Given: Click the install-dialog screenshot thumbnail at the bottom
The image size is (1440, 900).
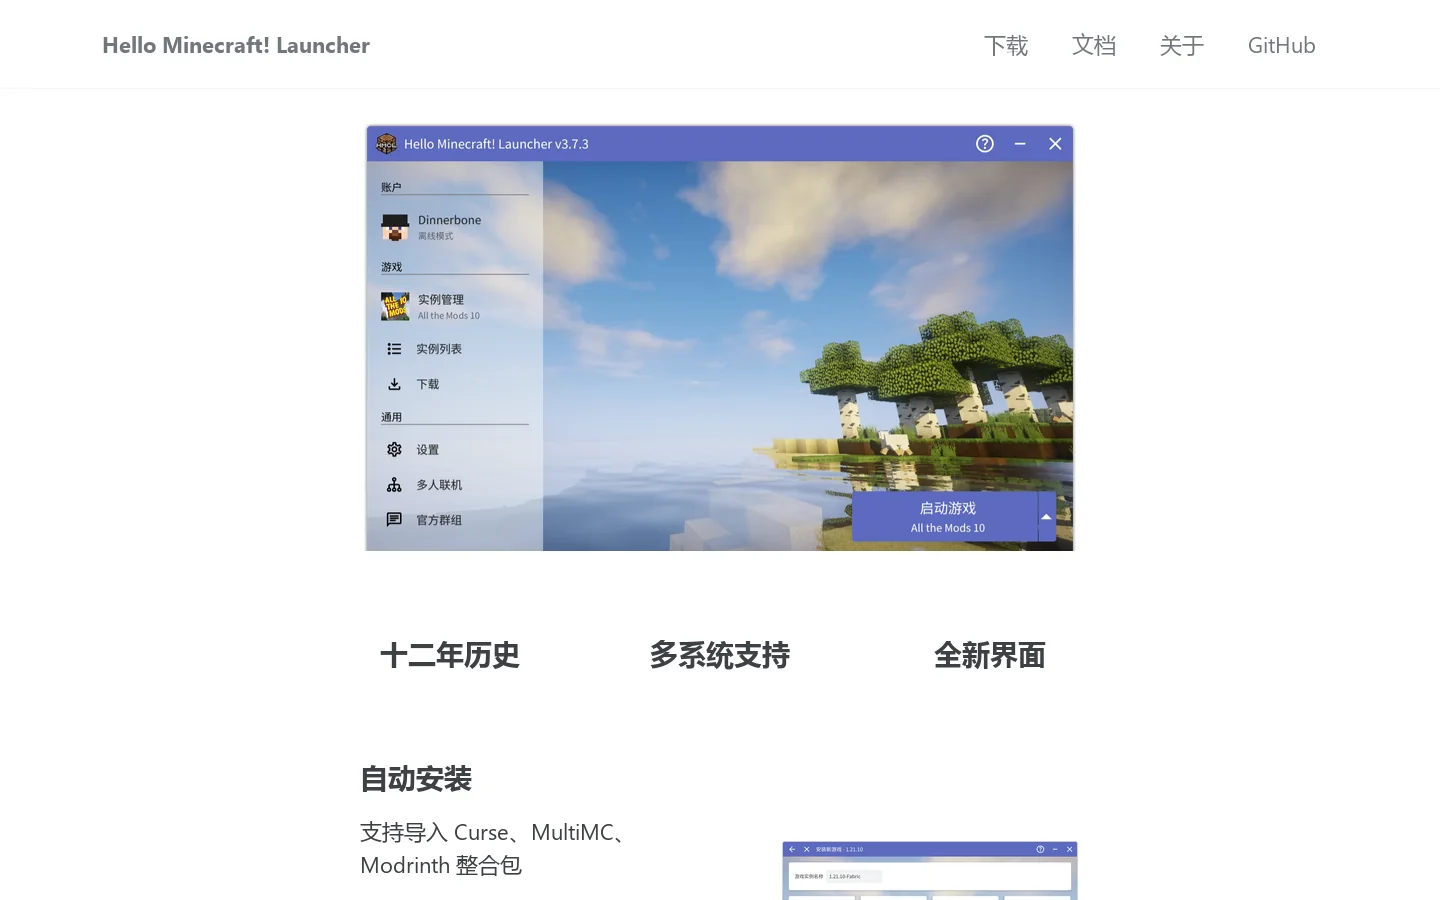Looking at the screenshot, I should 930,871.
